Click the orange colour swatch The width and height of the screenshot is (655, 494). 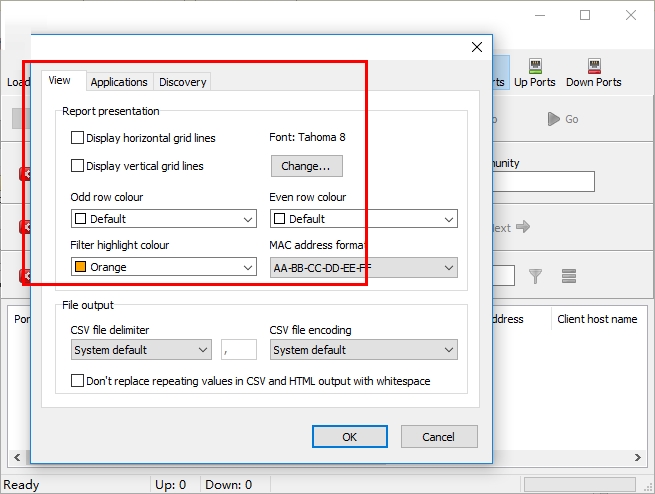click(x=80, y=266)
